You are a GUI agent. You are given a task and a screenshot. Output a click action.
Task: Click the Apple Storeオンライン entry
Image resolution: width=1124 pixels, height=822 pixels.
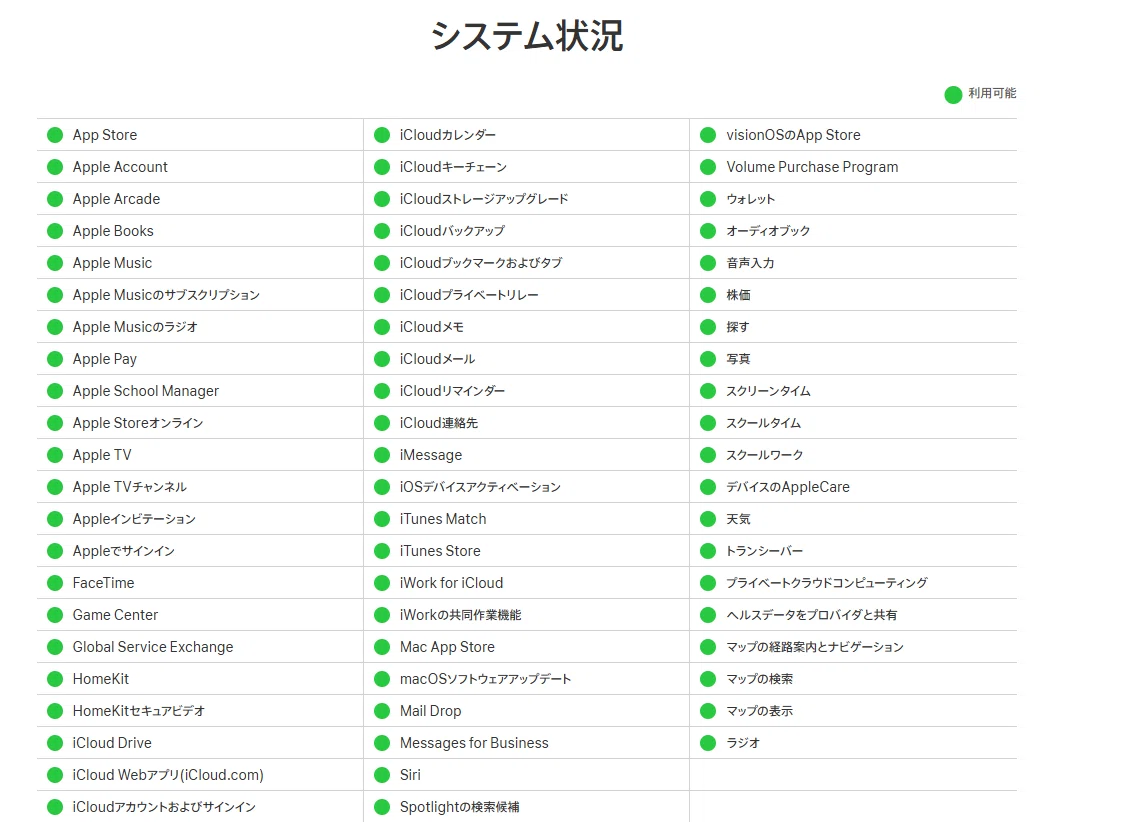point(138,424)
